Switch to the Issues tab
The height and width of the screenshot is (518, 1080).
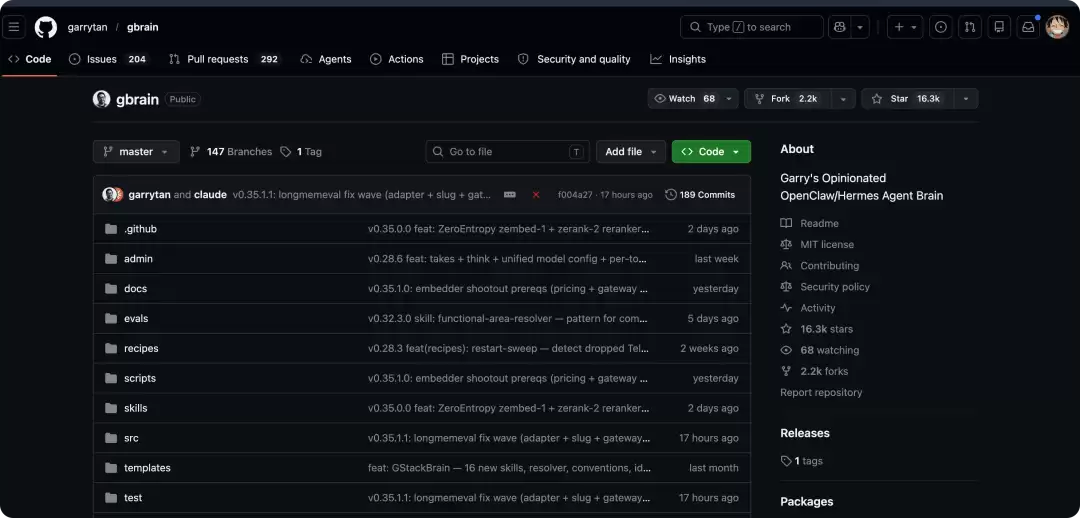pyautogui.click(x=109, y=59)
